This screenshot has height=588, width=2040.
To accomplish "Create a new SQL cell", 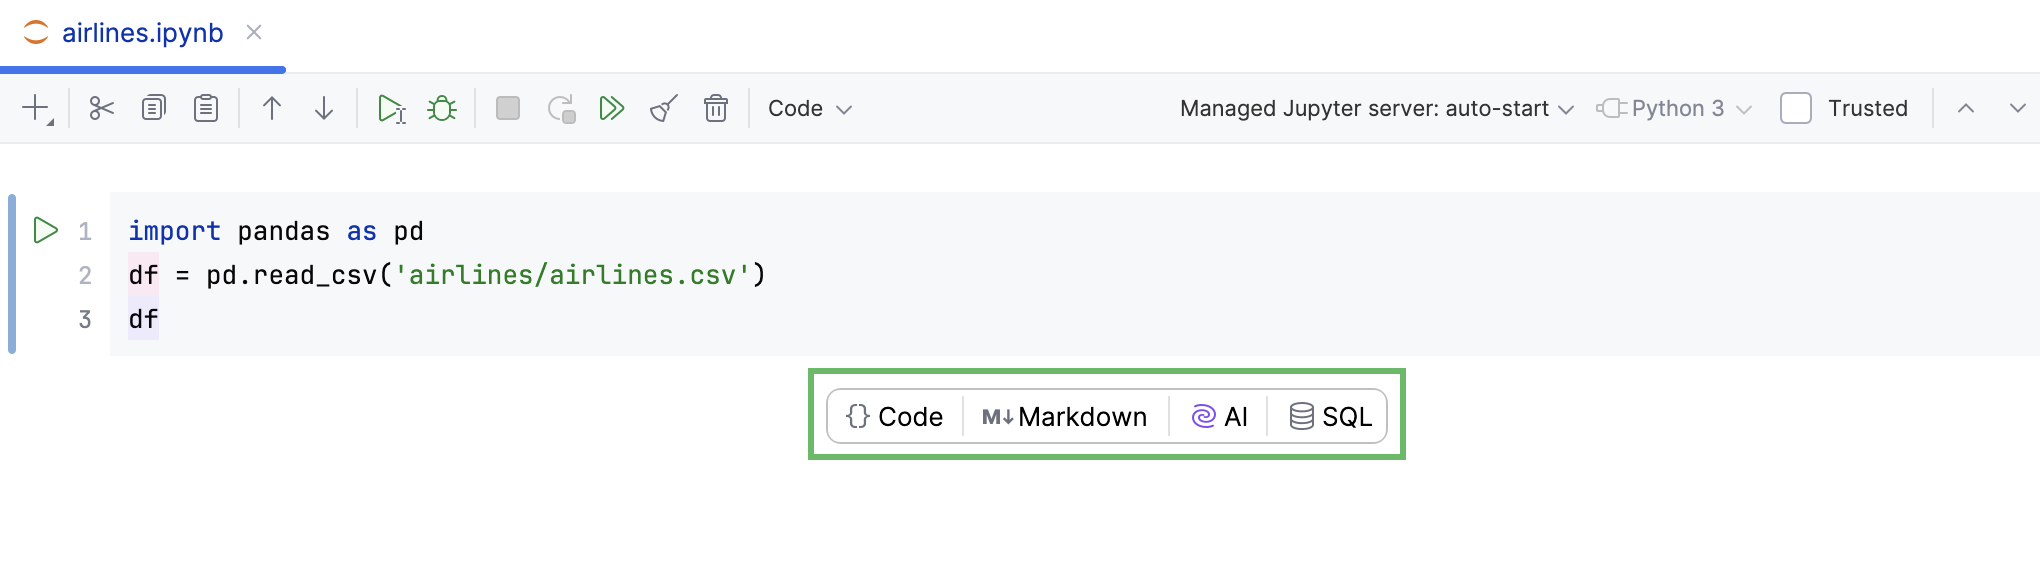I will [x=1330, y=417].
